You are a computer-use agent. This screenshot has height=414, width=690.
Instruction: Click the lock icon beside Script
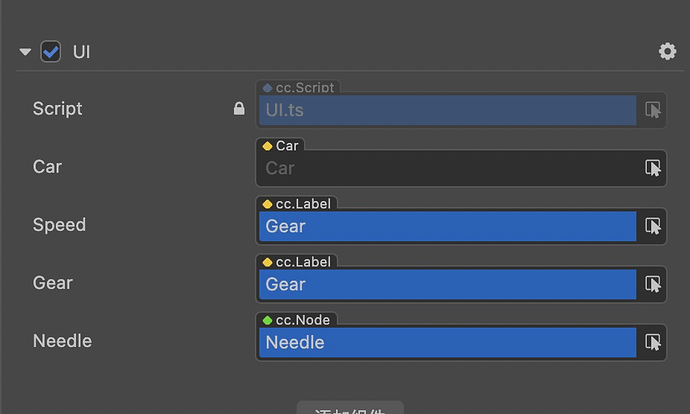[239, 109]
